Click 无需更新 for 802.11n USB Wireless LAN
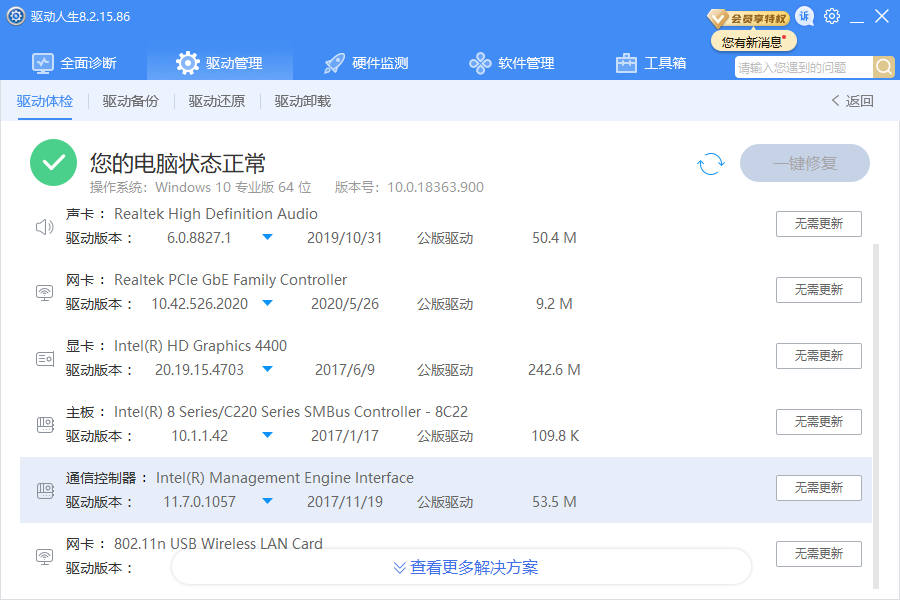This screenshot has width=900, height=600. point(818,554)
